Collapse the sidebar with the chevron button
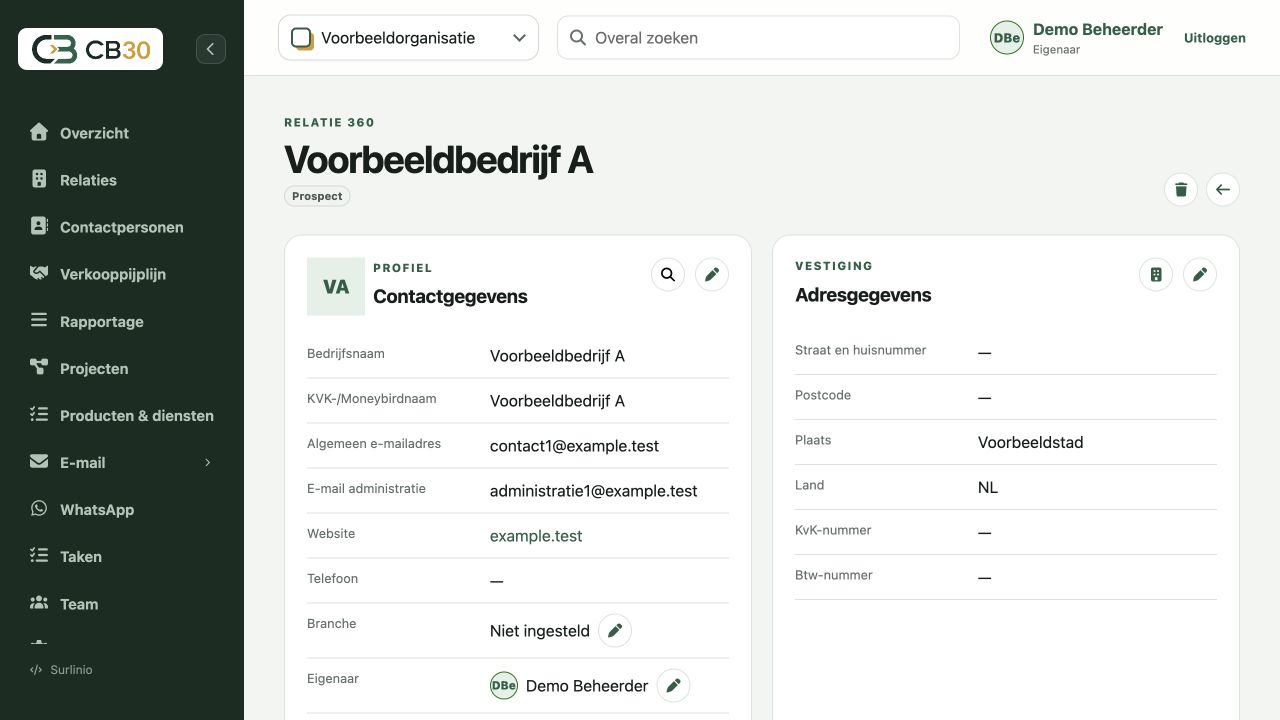Screen dimensions: 1280x720 click(211, 49)
